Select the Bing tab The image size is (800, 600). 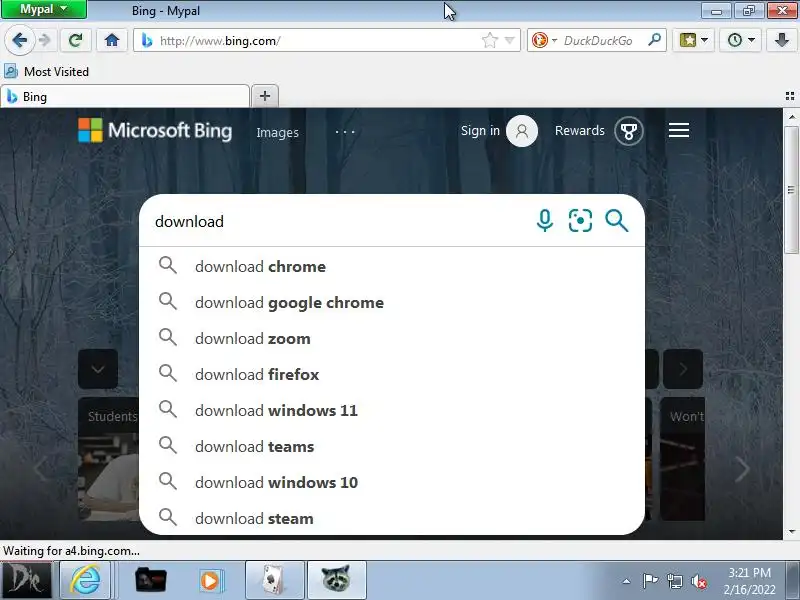tap(125, 96)
